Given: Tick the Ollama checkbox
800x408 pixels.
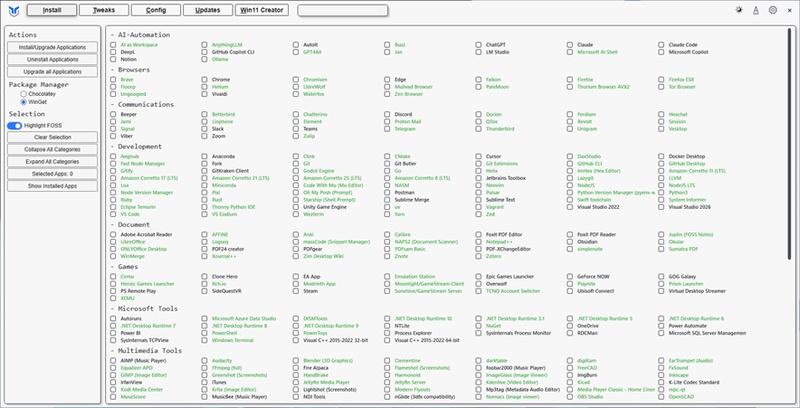Looking at the screenshot, I should pyautogui.click(x=205, y=59).
